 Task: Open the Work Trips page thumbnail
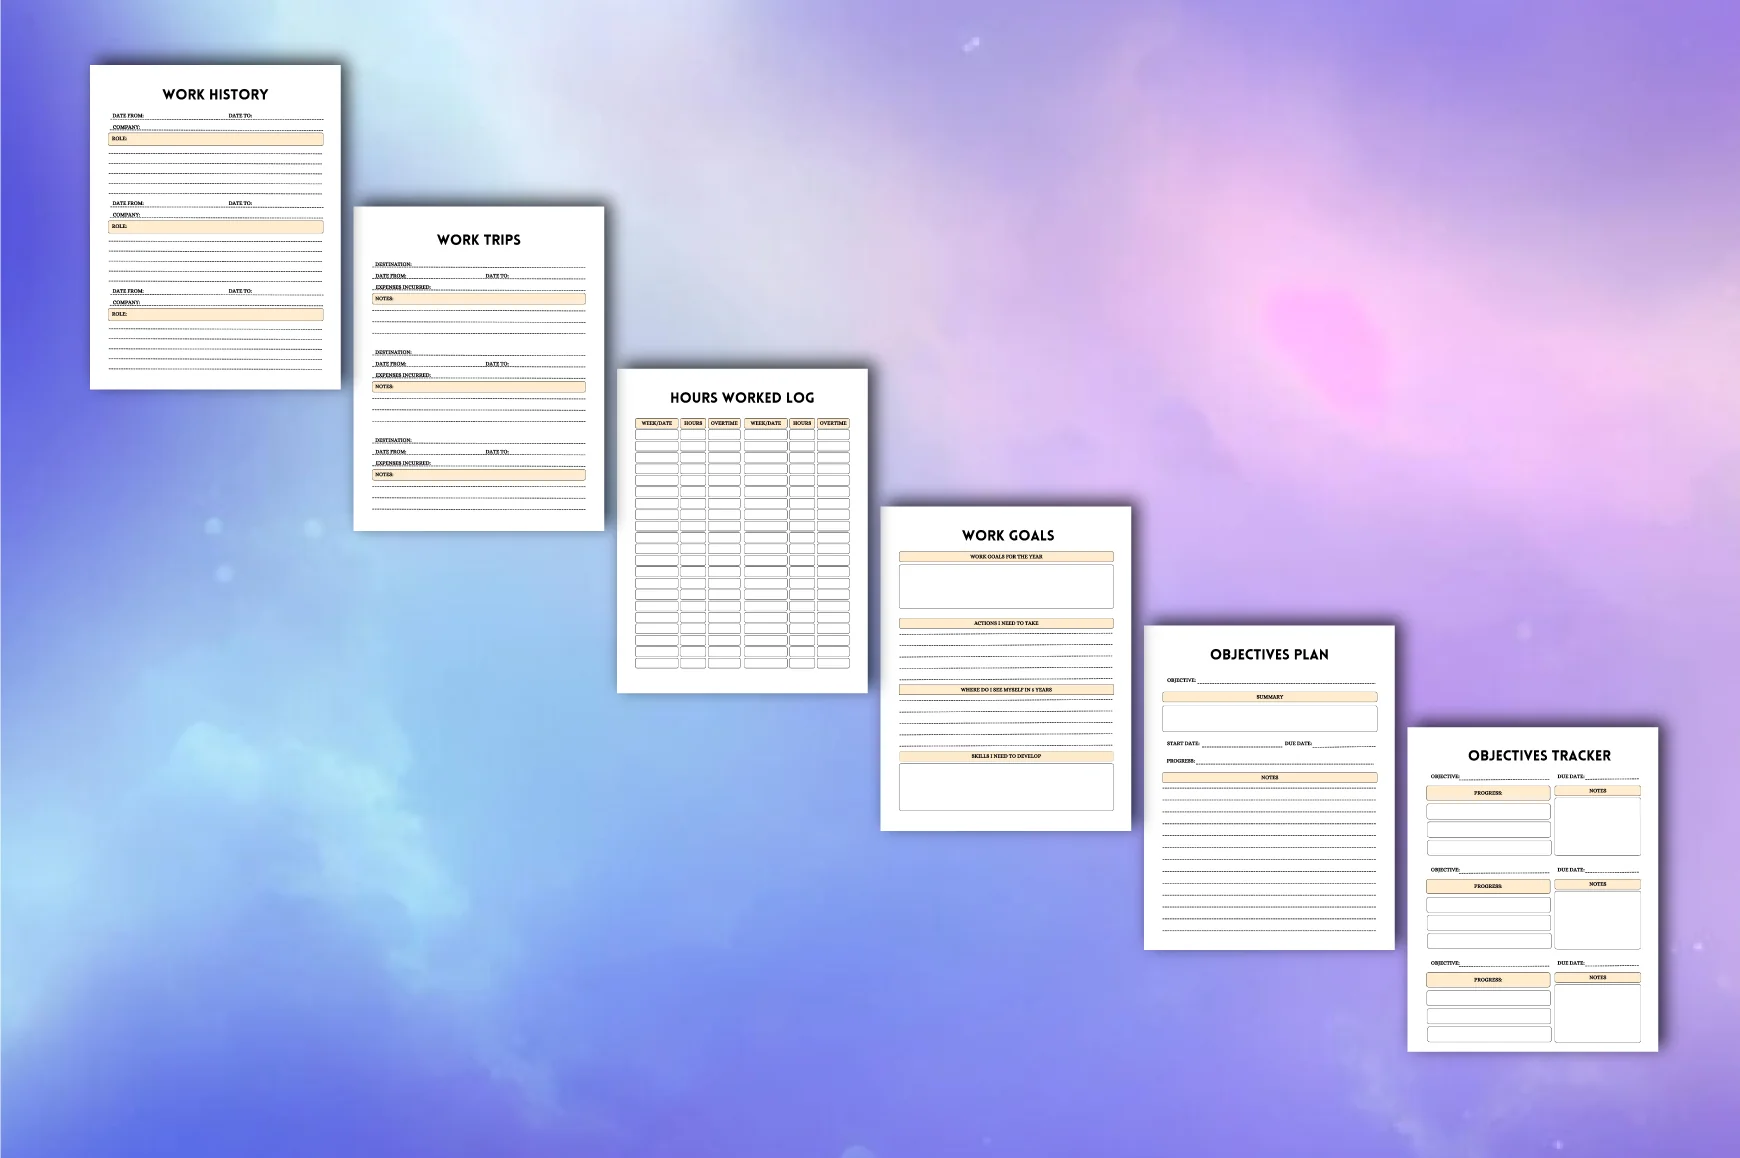(x=479, y=369)
